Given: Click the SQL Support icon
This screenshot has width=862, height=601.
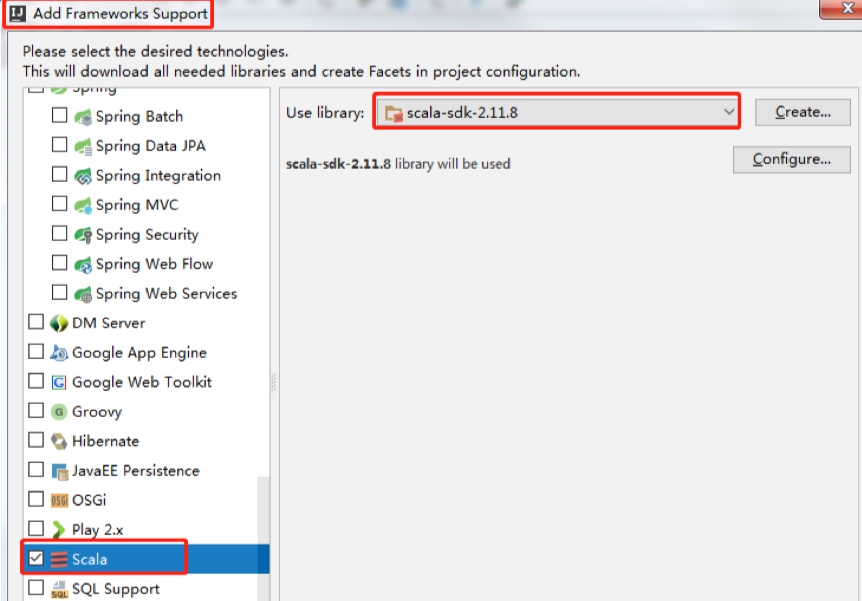Looking at the screenshot, I should pos(59,589).
